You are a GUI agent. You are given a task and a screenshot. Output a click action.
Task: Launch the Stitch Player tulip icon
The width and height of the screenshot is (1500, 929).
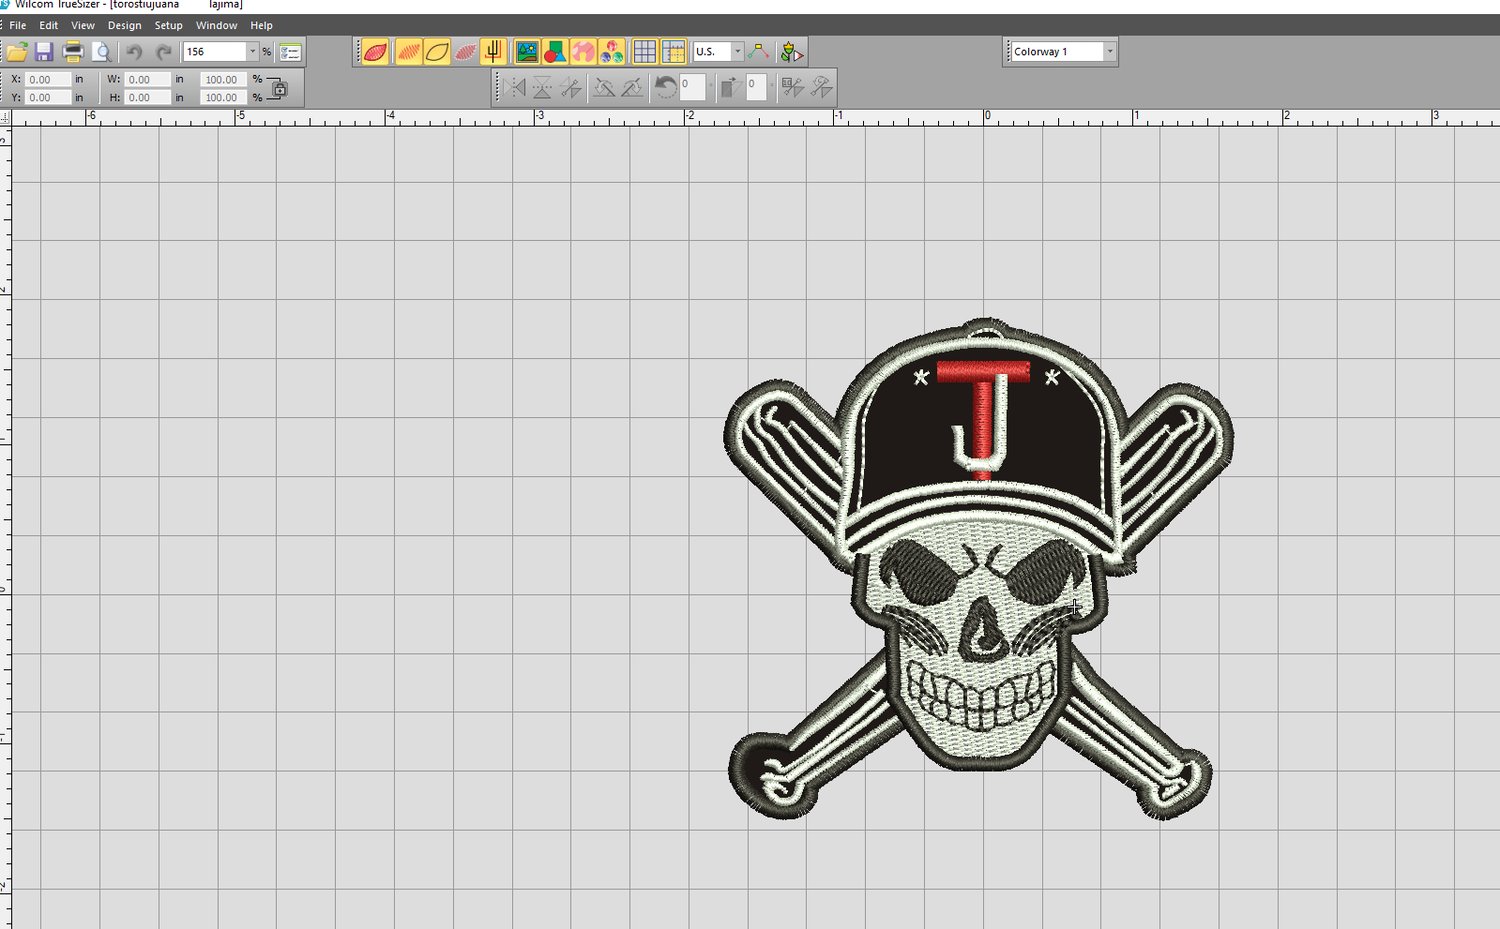pyautogui.click(x=792, y=51)
